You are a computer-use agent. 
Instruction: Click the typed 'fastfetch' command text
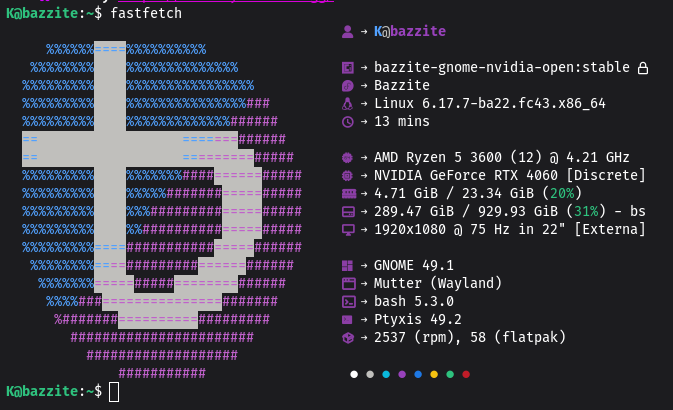[x=146, y=13]
